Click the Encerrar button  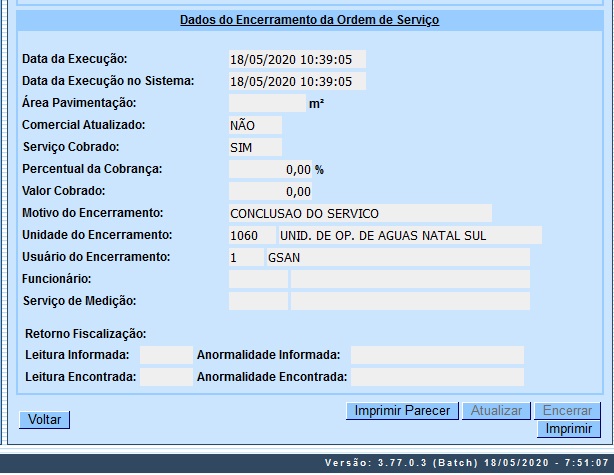point(569,411)
